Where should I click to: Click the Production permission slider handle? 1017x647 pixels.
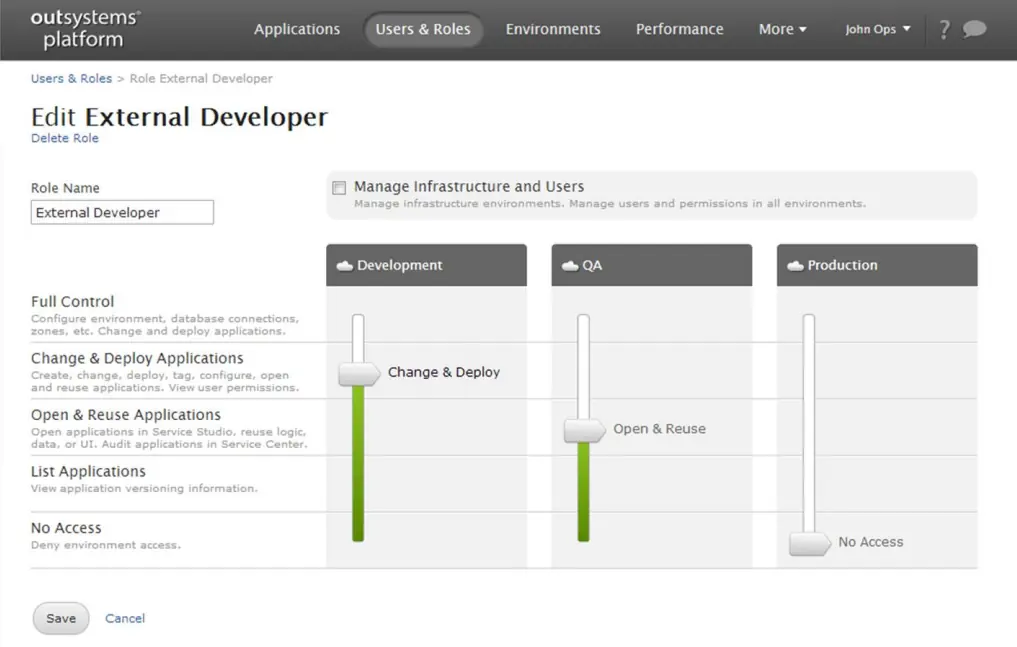pyautogui.click(x=809, y=543)
